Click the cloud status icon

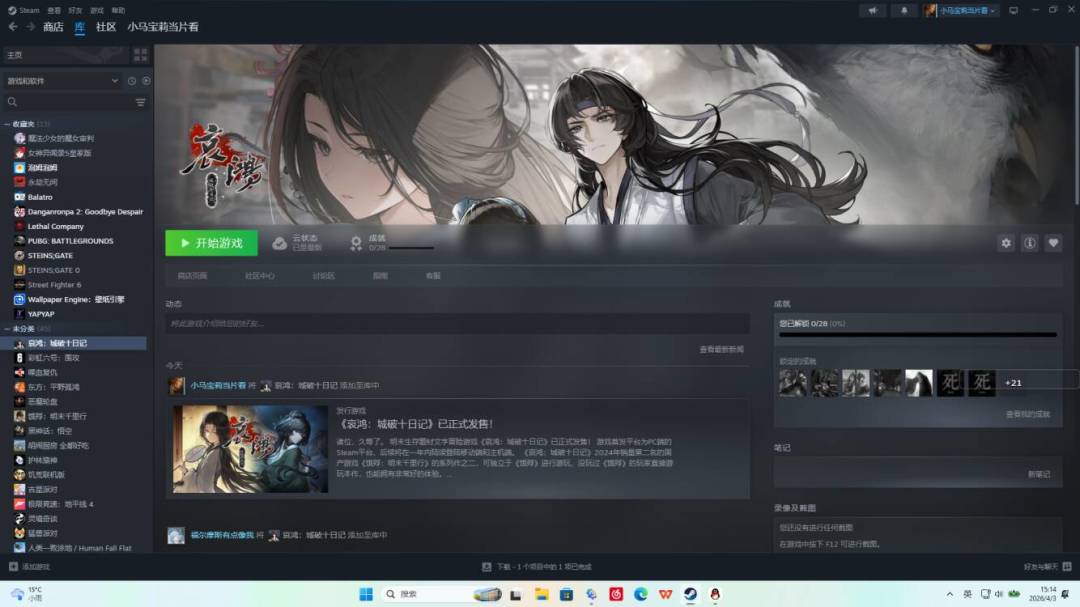pyautogui.click(x=279, y=243)
